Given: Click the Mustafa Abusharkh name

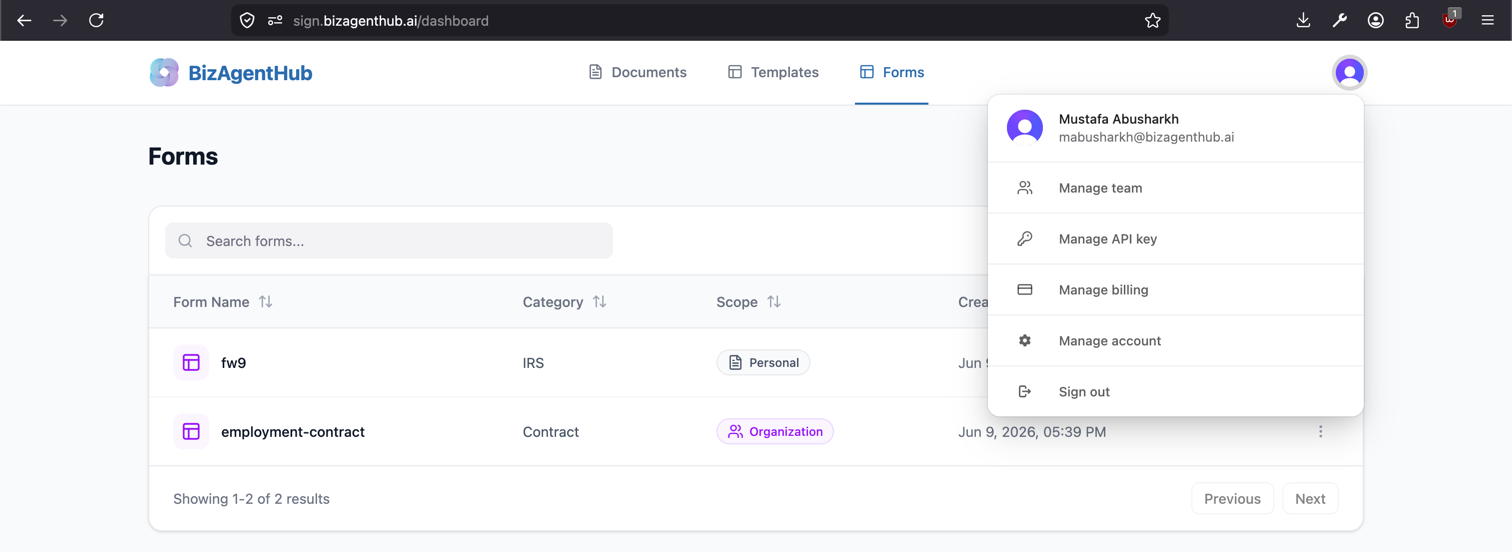Looking at the screenshot, I should point(1119,119).
